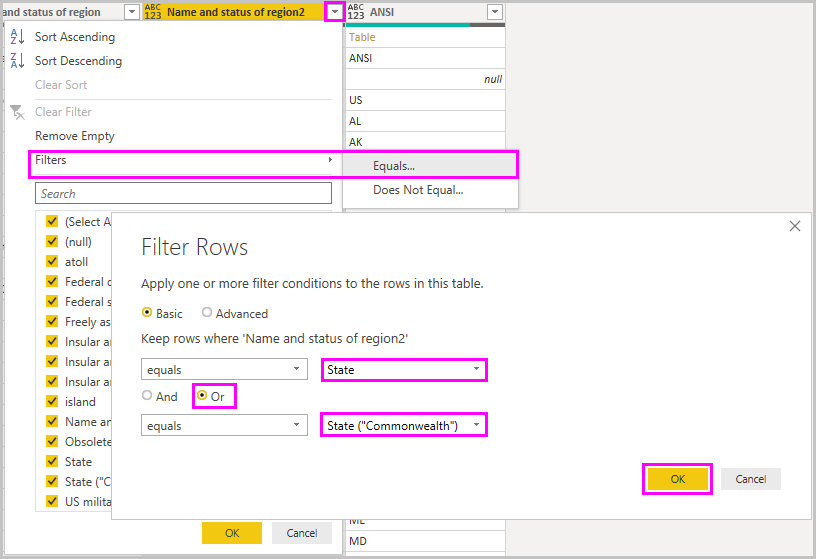Viewport: 816px width, 559px height.
Task: Open the Name and status of region column dropdown
Action: click(132, 11)
